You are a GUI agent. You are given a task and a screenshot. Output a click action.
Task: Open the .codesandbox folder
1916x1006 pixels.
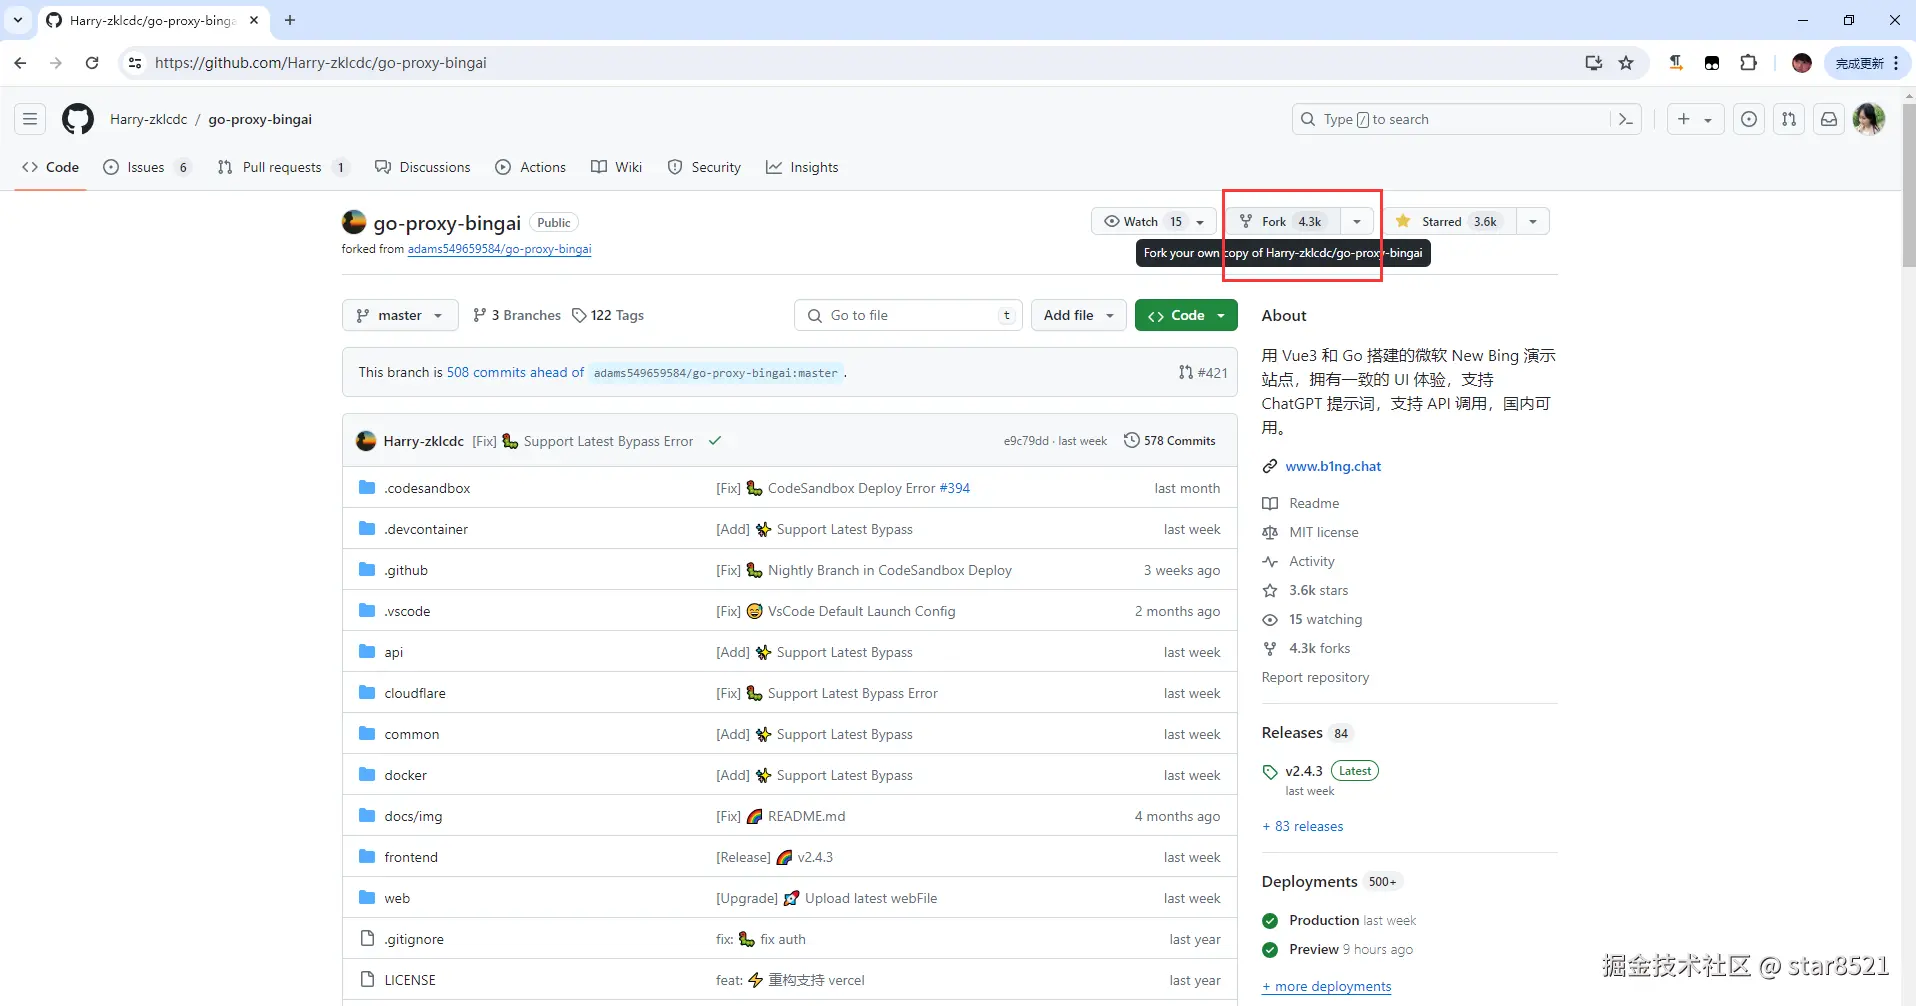(427, 488)
